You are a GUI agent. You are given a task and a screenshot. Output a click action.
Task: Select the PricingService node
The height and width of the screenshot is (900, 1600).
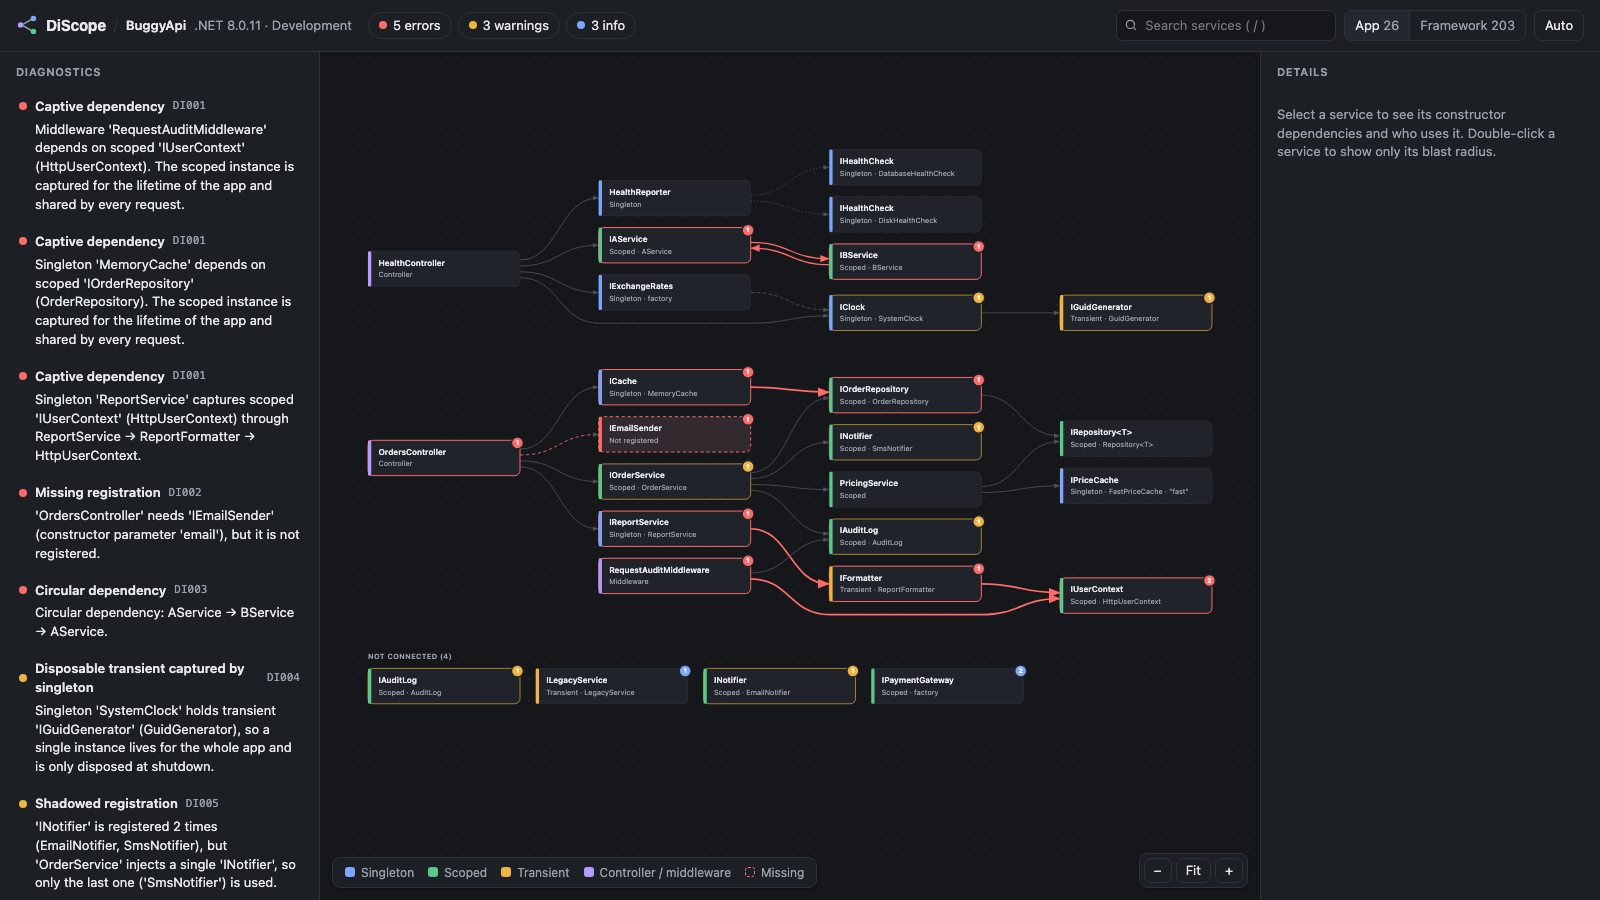click(905, 489)
